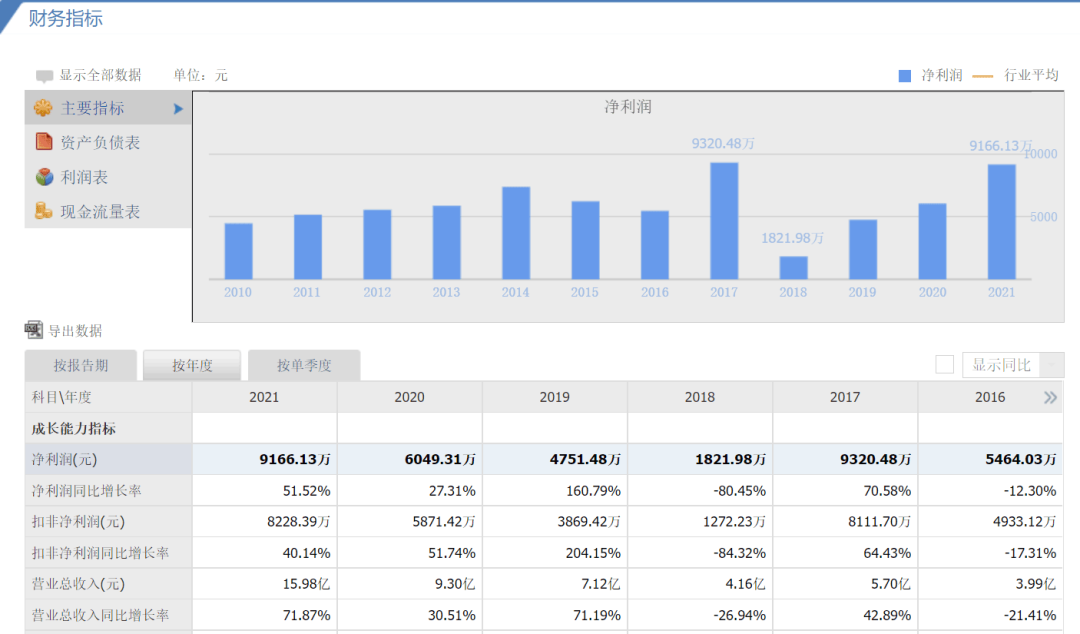Click the double chevron next to 2016
The image size is (1080, 634).
point(1050,398)
